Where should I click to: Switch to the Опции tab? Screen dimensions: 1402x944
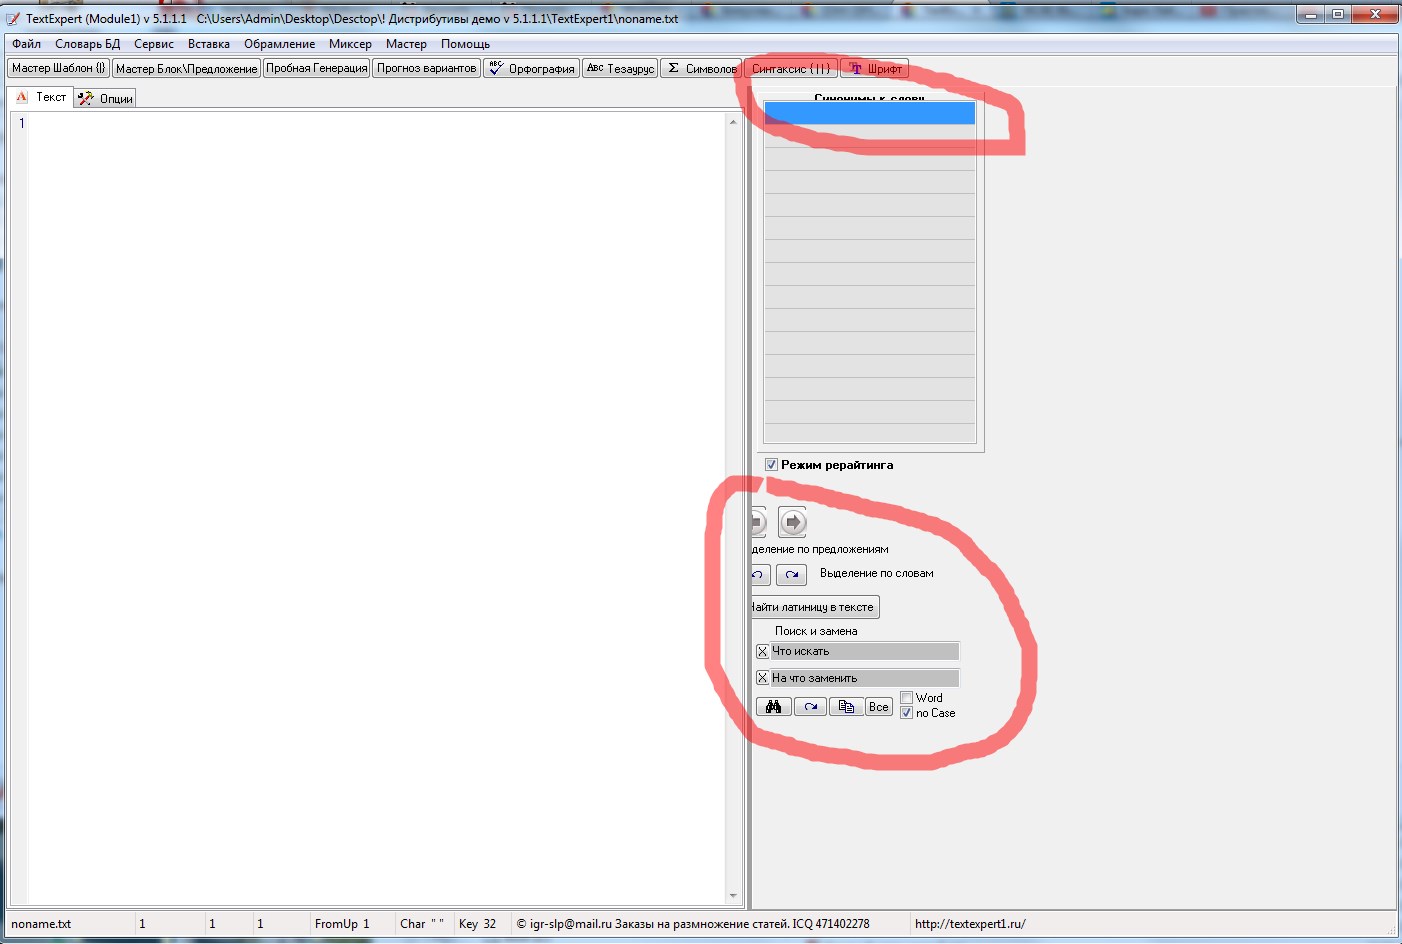(x=105, y=98)
